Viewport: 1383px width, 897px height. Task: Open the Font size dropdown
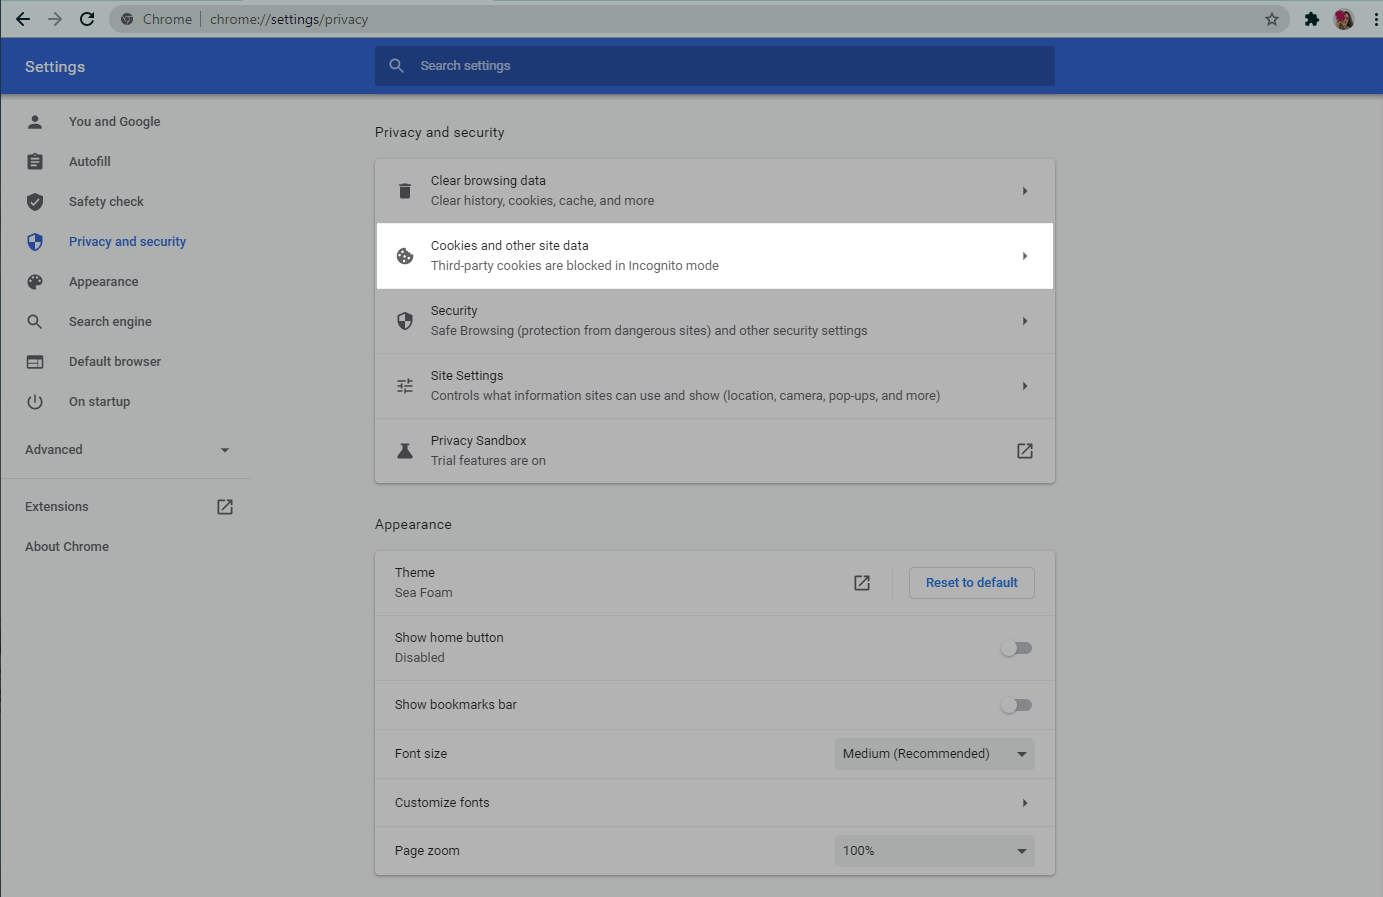point(934,754)
